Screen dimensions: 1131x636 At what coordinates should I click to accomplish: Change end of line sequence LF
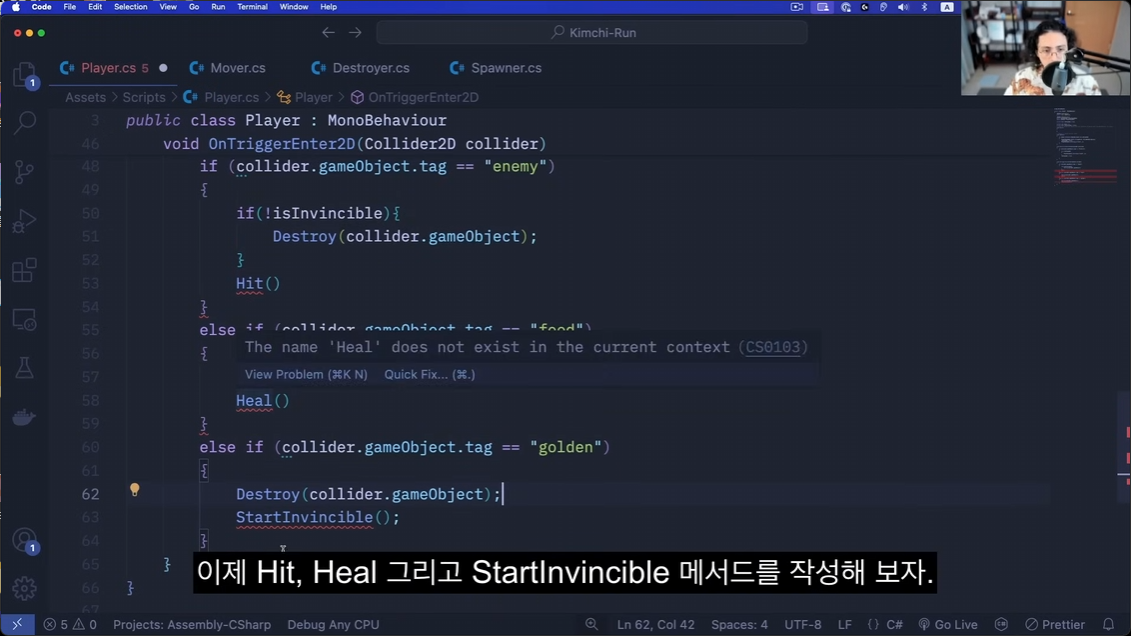(x=845, y=624)
